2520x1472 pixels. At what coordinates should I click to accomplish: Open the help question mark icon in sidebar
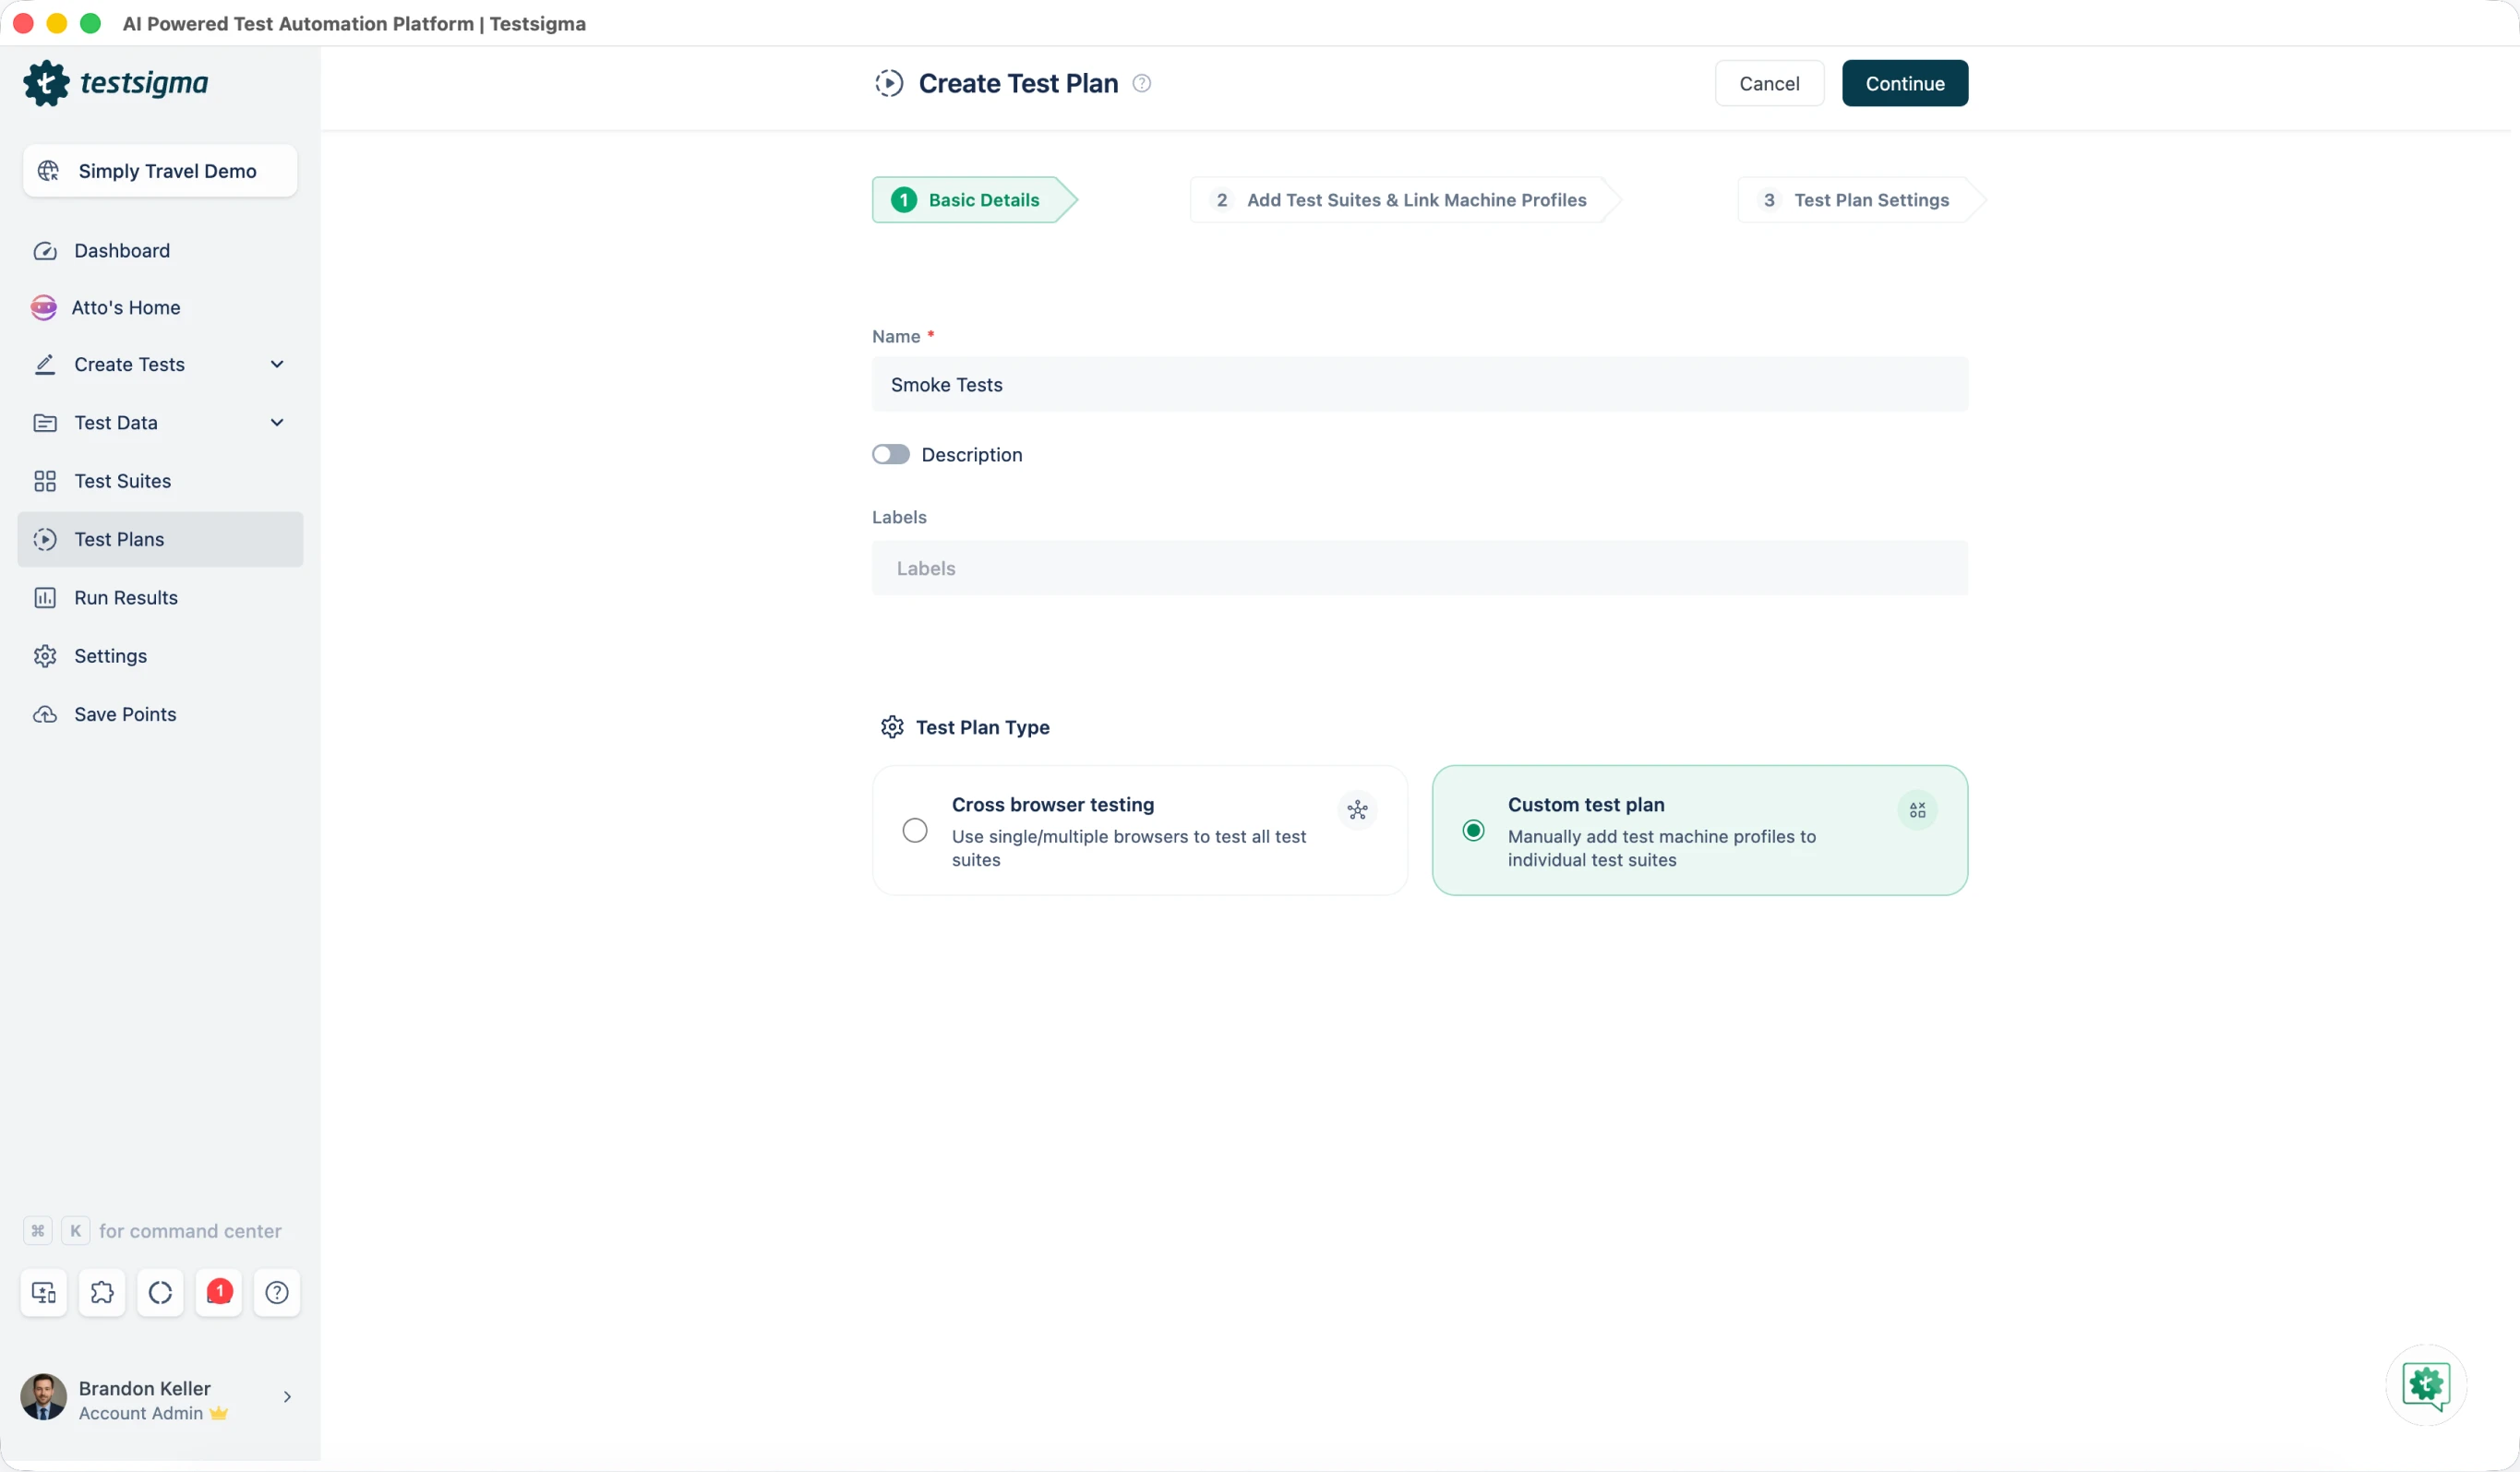click(277, 1292)
